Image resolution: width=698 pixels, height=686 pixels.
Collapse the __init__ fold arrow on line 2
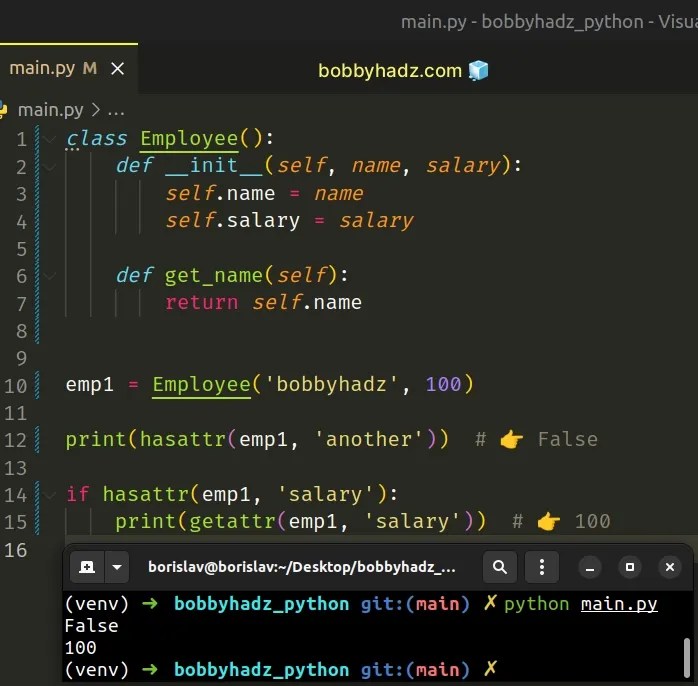[50, 167]
